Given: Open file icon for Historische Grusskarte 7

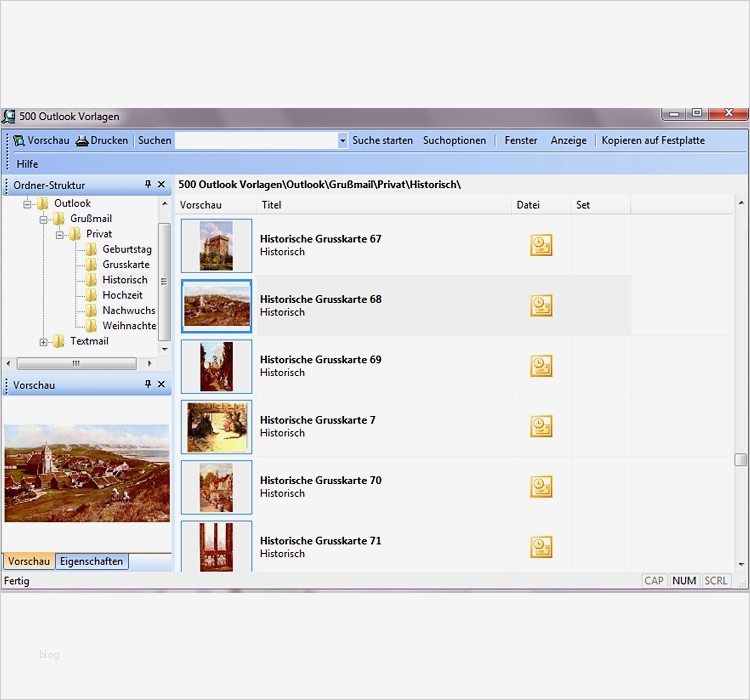Looking at the screenshot, I should [541, 426].
